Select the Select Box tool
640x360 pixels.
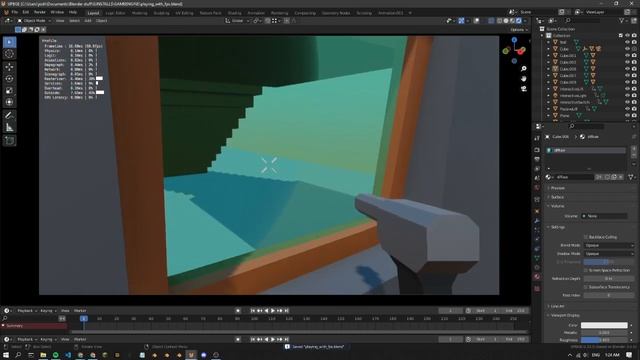[10, 42]
